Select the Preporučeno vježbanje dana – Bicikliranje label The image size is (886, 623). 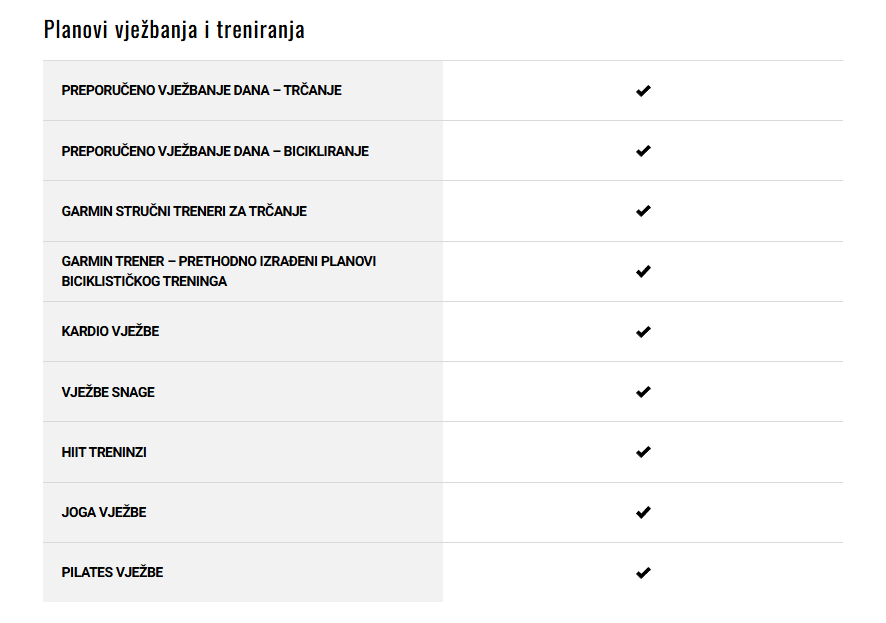[x=215, y=151]
